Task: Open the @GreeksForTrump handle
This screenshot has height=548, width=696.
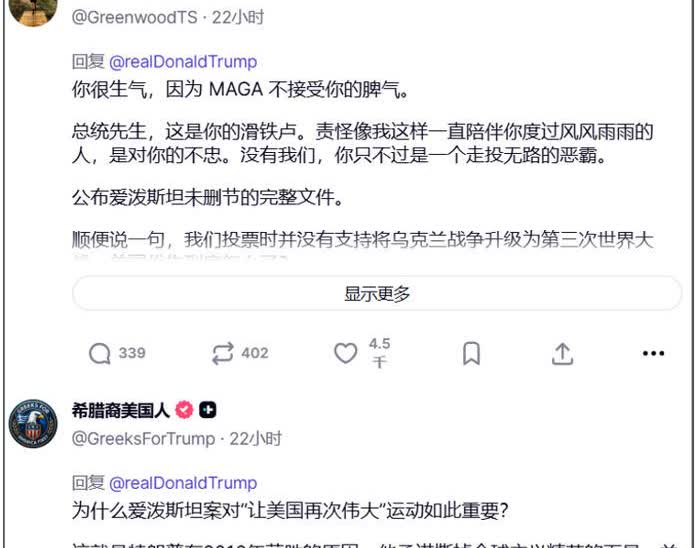Action: (x=143, y=438)
